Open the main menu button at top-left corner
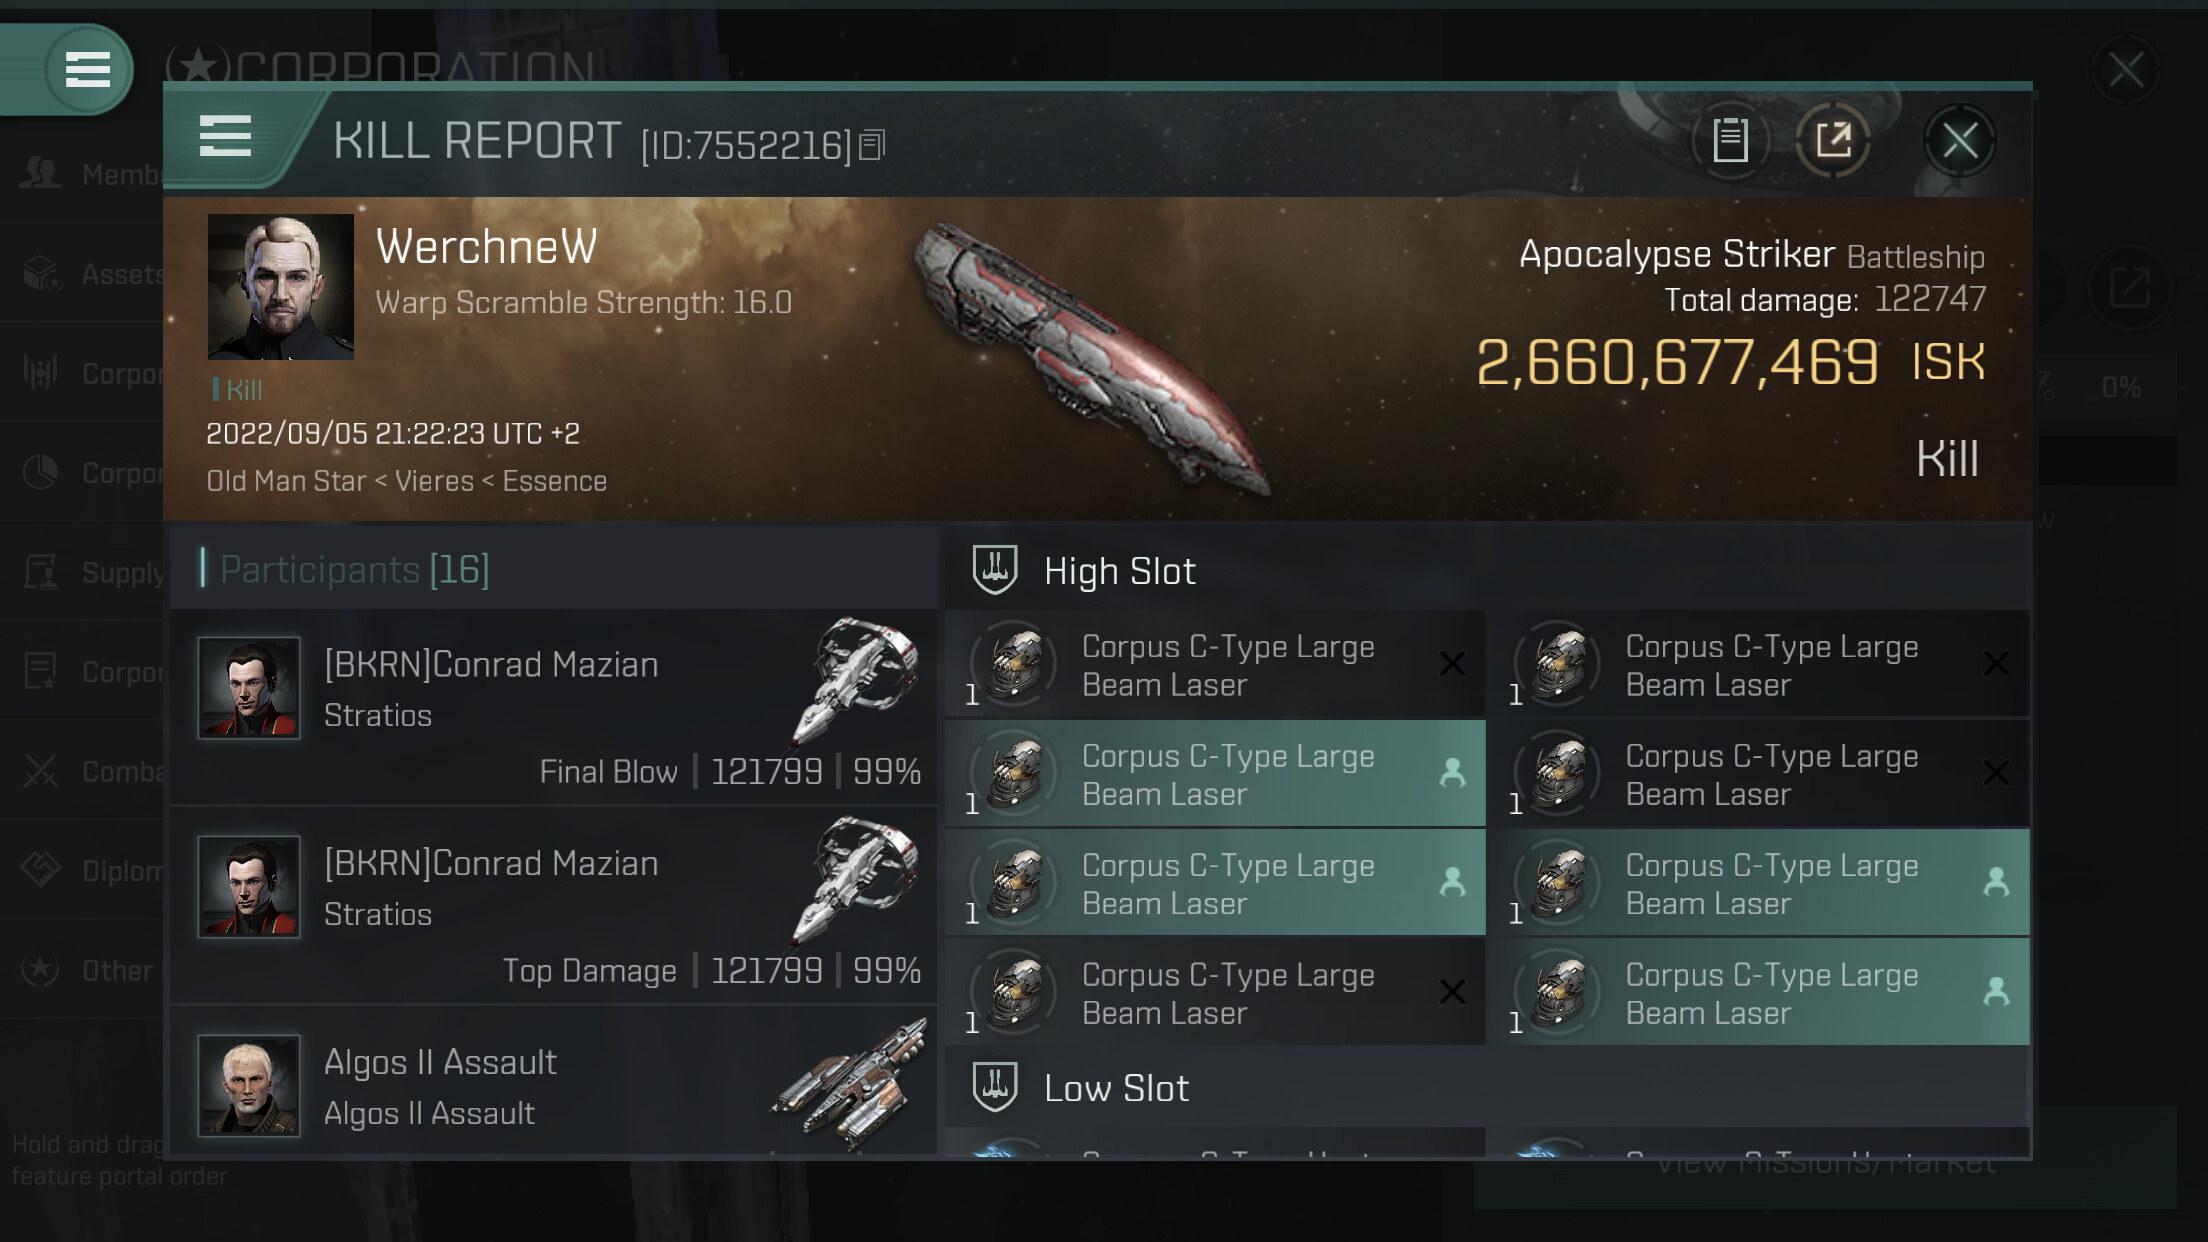2208x1242 pixels. click(87, 70)
